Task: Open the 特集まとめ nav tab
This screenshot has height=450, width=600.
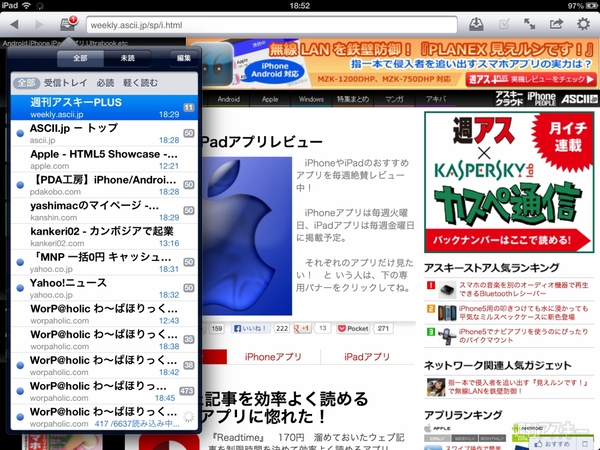Action: (353, 99)
